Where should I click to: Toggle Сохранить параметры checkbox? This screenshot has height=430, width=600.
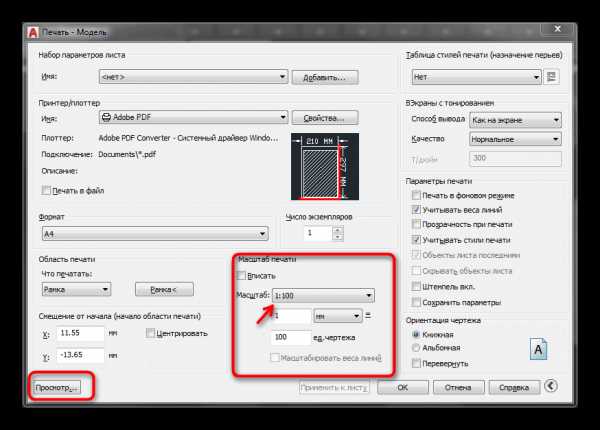[x=416, y=302]
